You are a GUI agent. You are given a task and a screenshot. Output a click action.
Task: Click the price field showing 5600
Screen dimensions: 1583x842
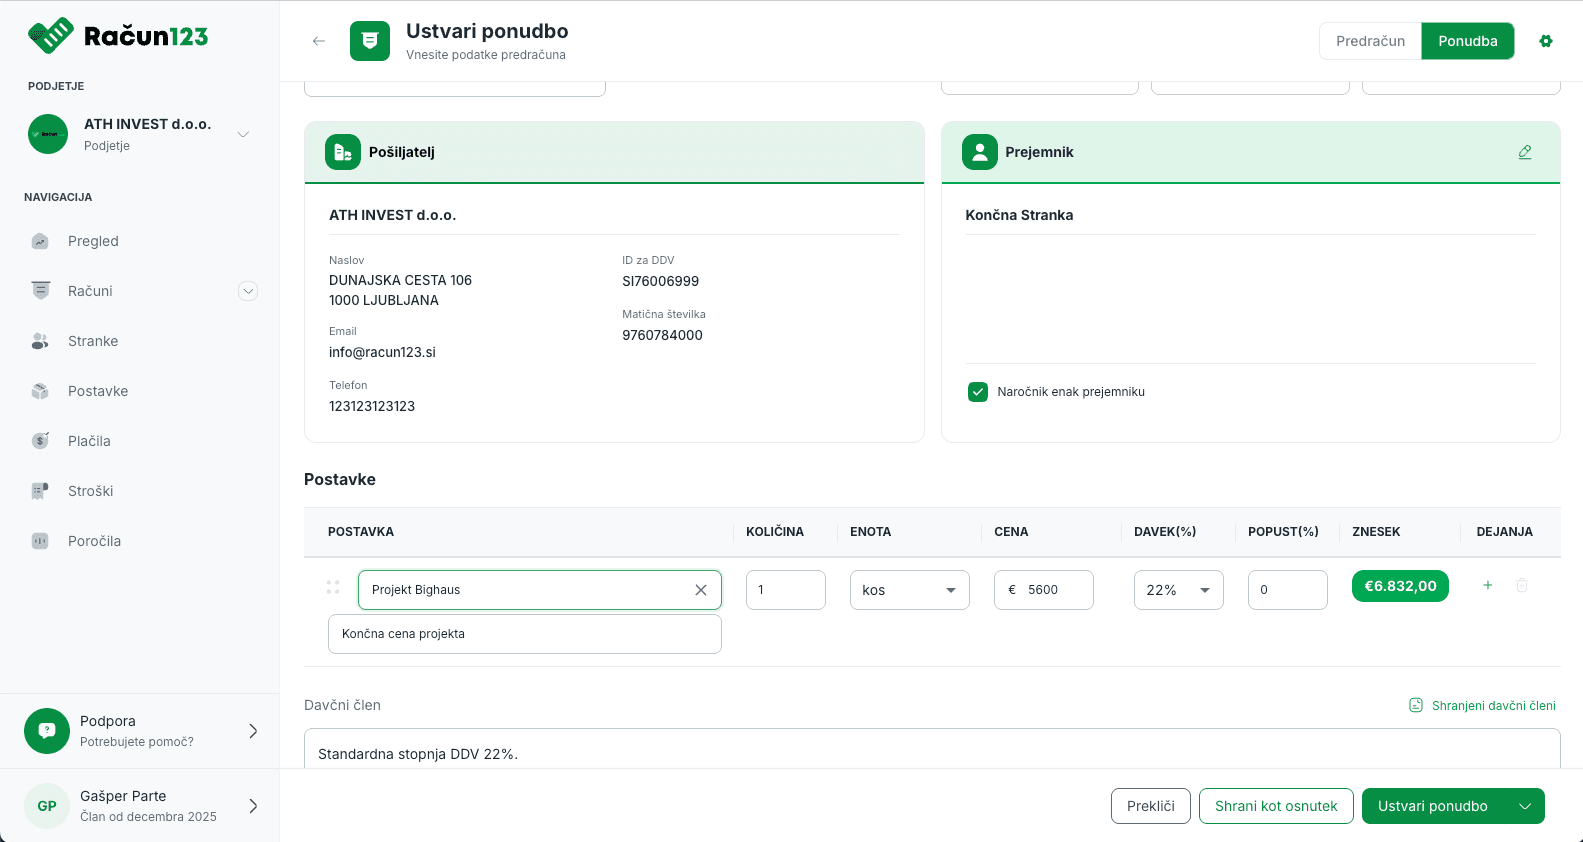pyautogui.click(x=1050, y=590)
